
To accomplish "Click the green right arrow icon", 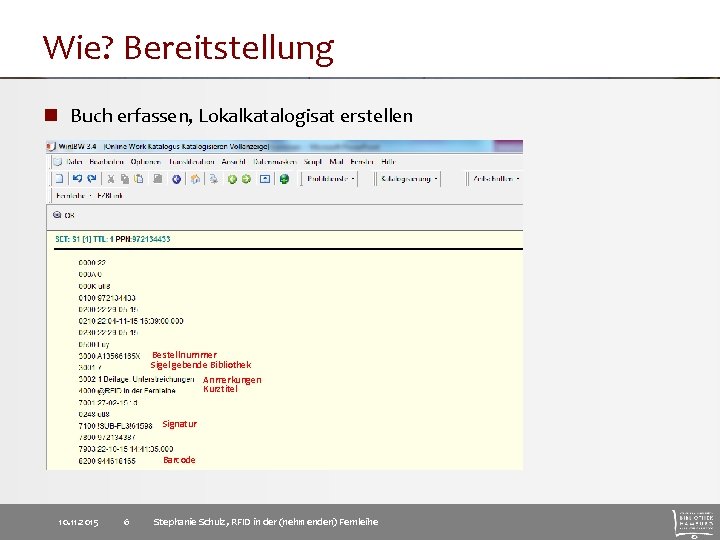I will [x=247, y=179].
